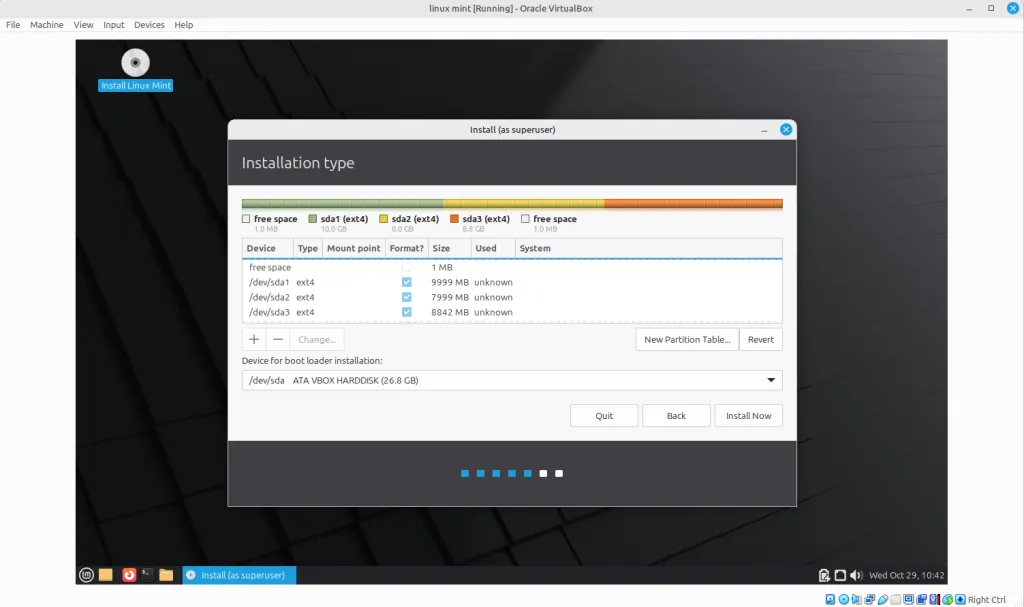Screen dimensions: 1024x607
Task: Uncheck the Format checkbox for /dev/sda1
Action: 406,283
